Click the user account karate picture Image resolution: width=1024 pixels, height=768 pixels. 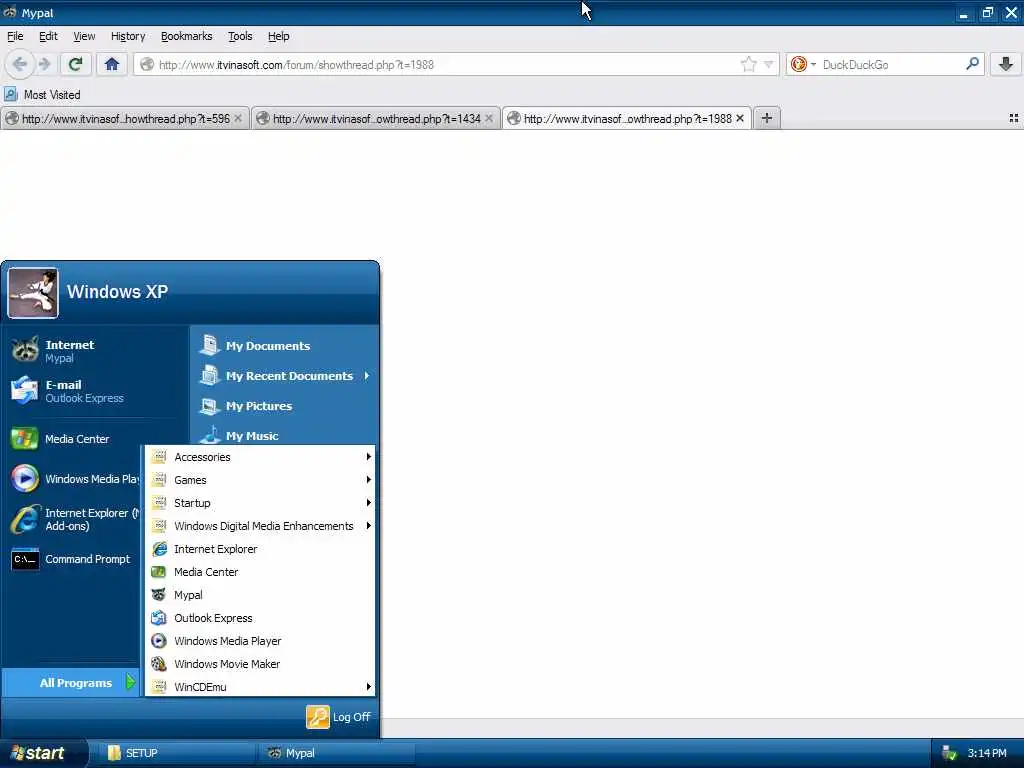(x=33, y=293)
